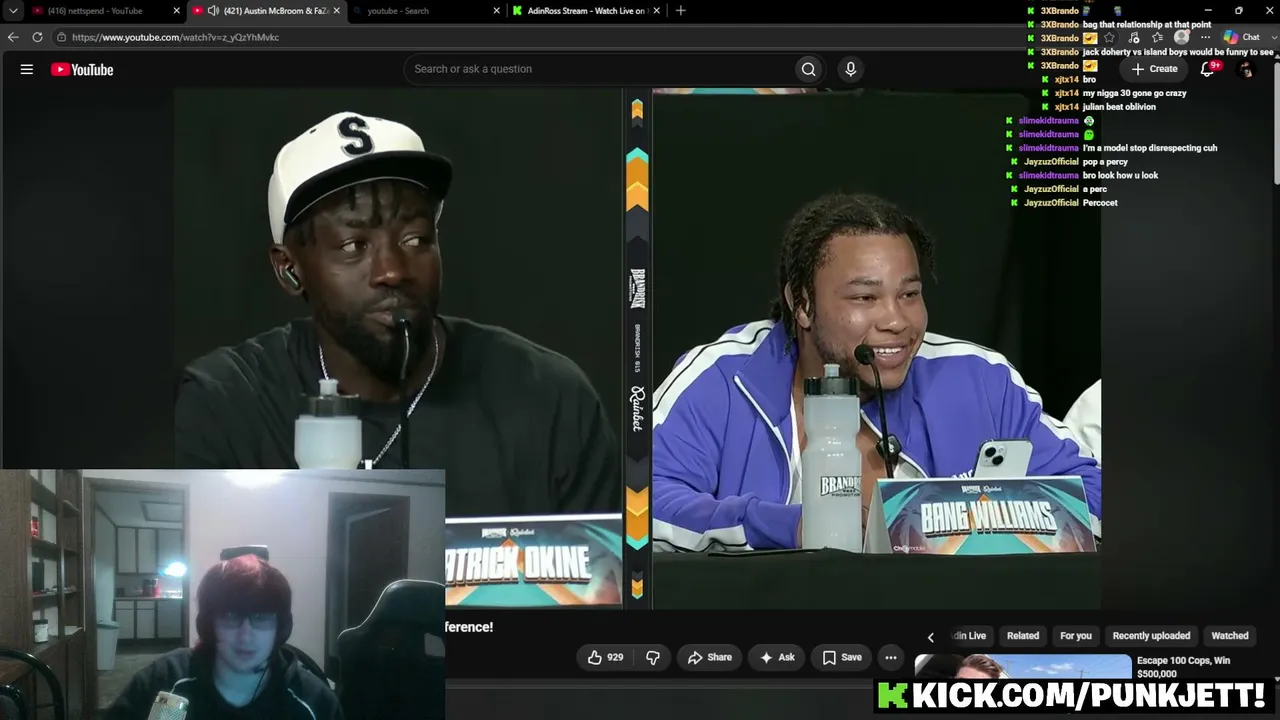Select the Watched filter chip
1280x720 pixels.
pos(1230,636)
